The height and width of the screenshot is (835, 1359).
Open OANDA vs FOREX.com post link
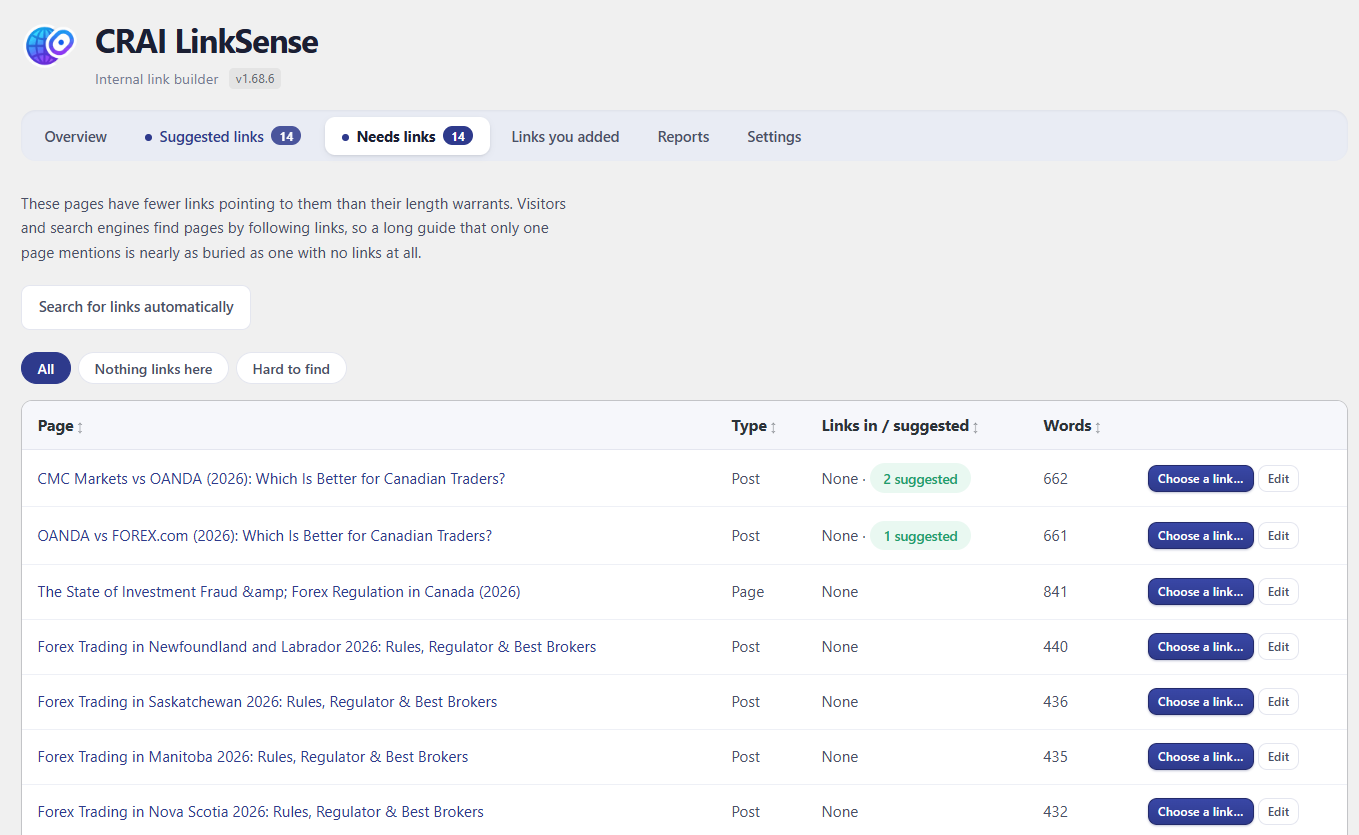(x=265, y=536)
